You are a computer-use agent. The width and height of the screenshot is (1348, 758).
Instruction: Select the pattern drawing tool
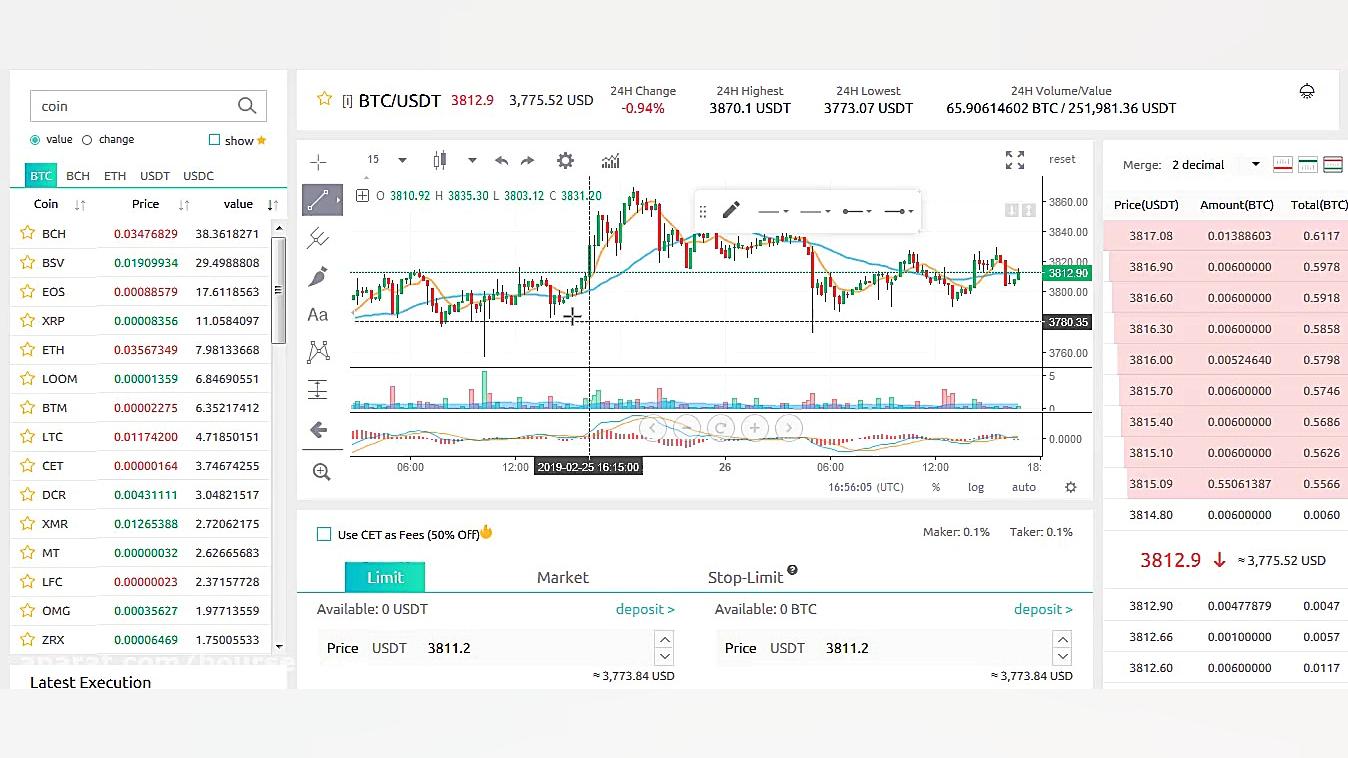318,351
